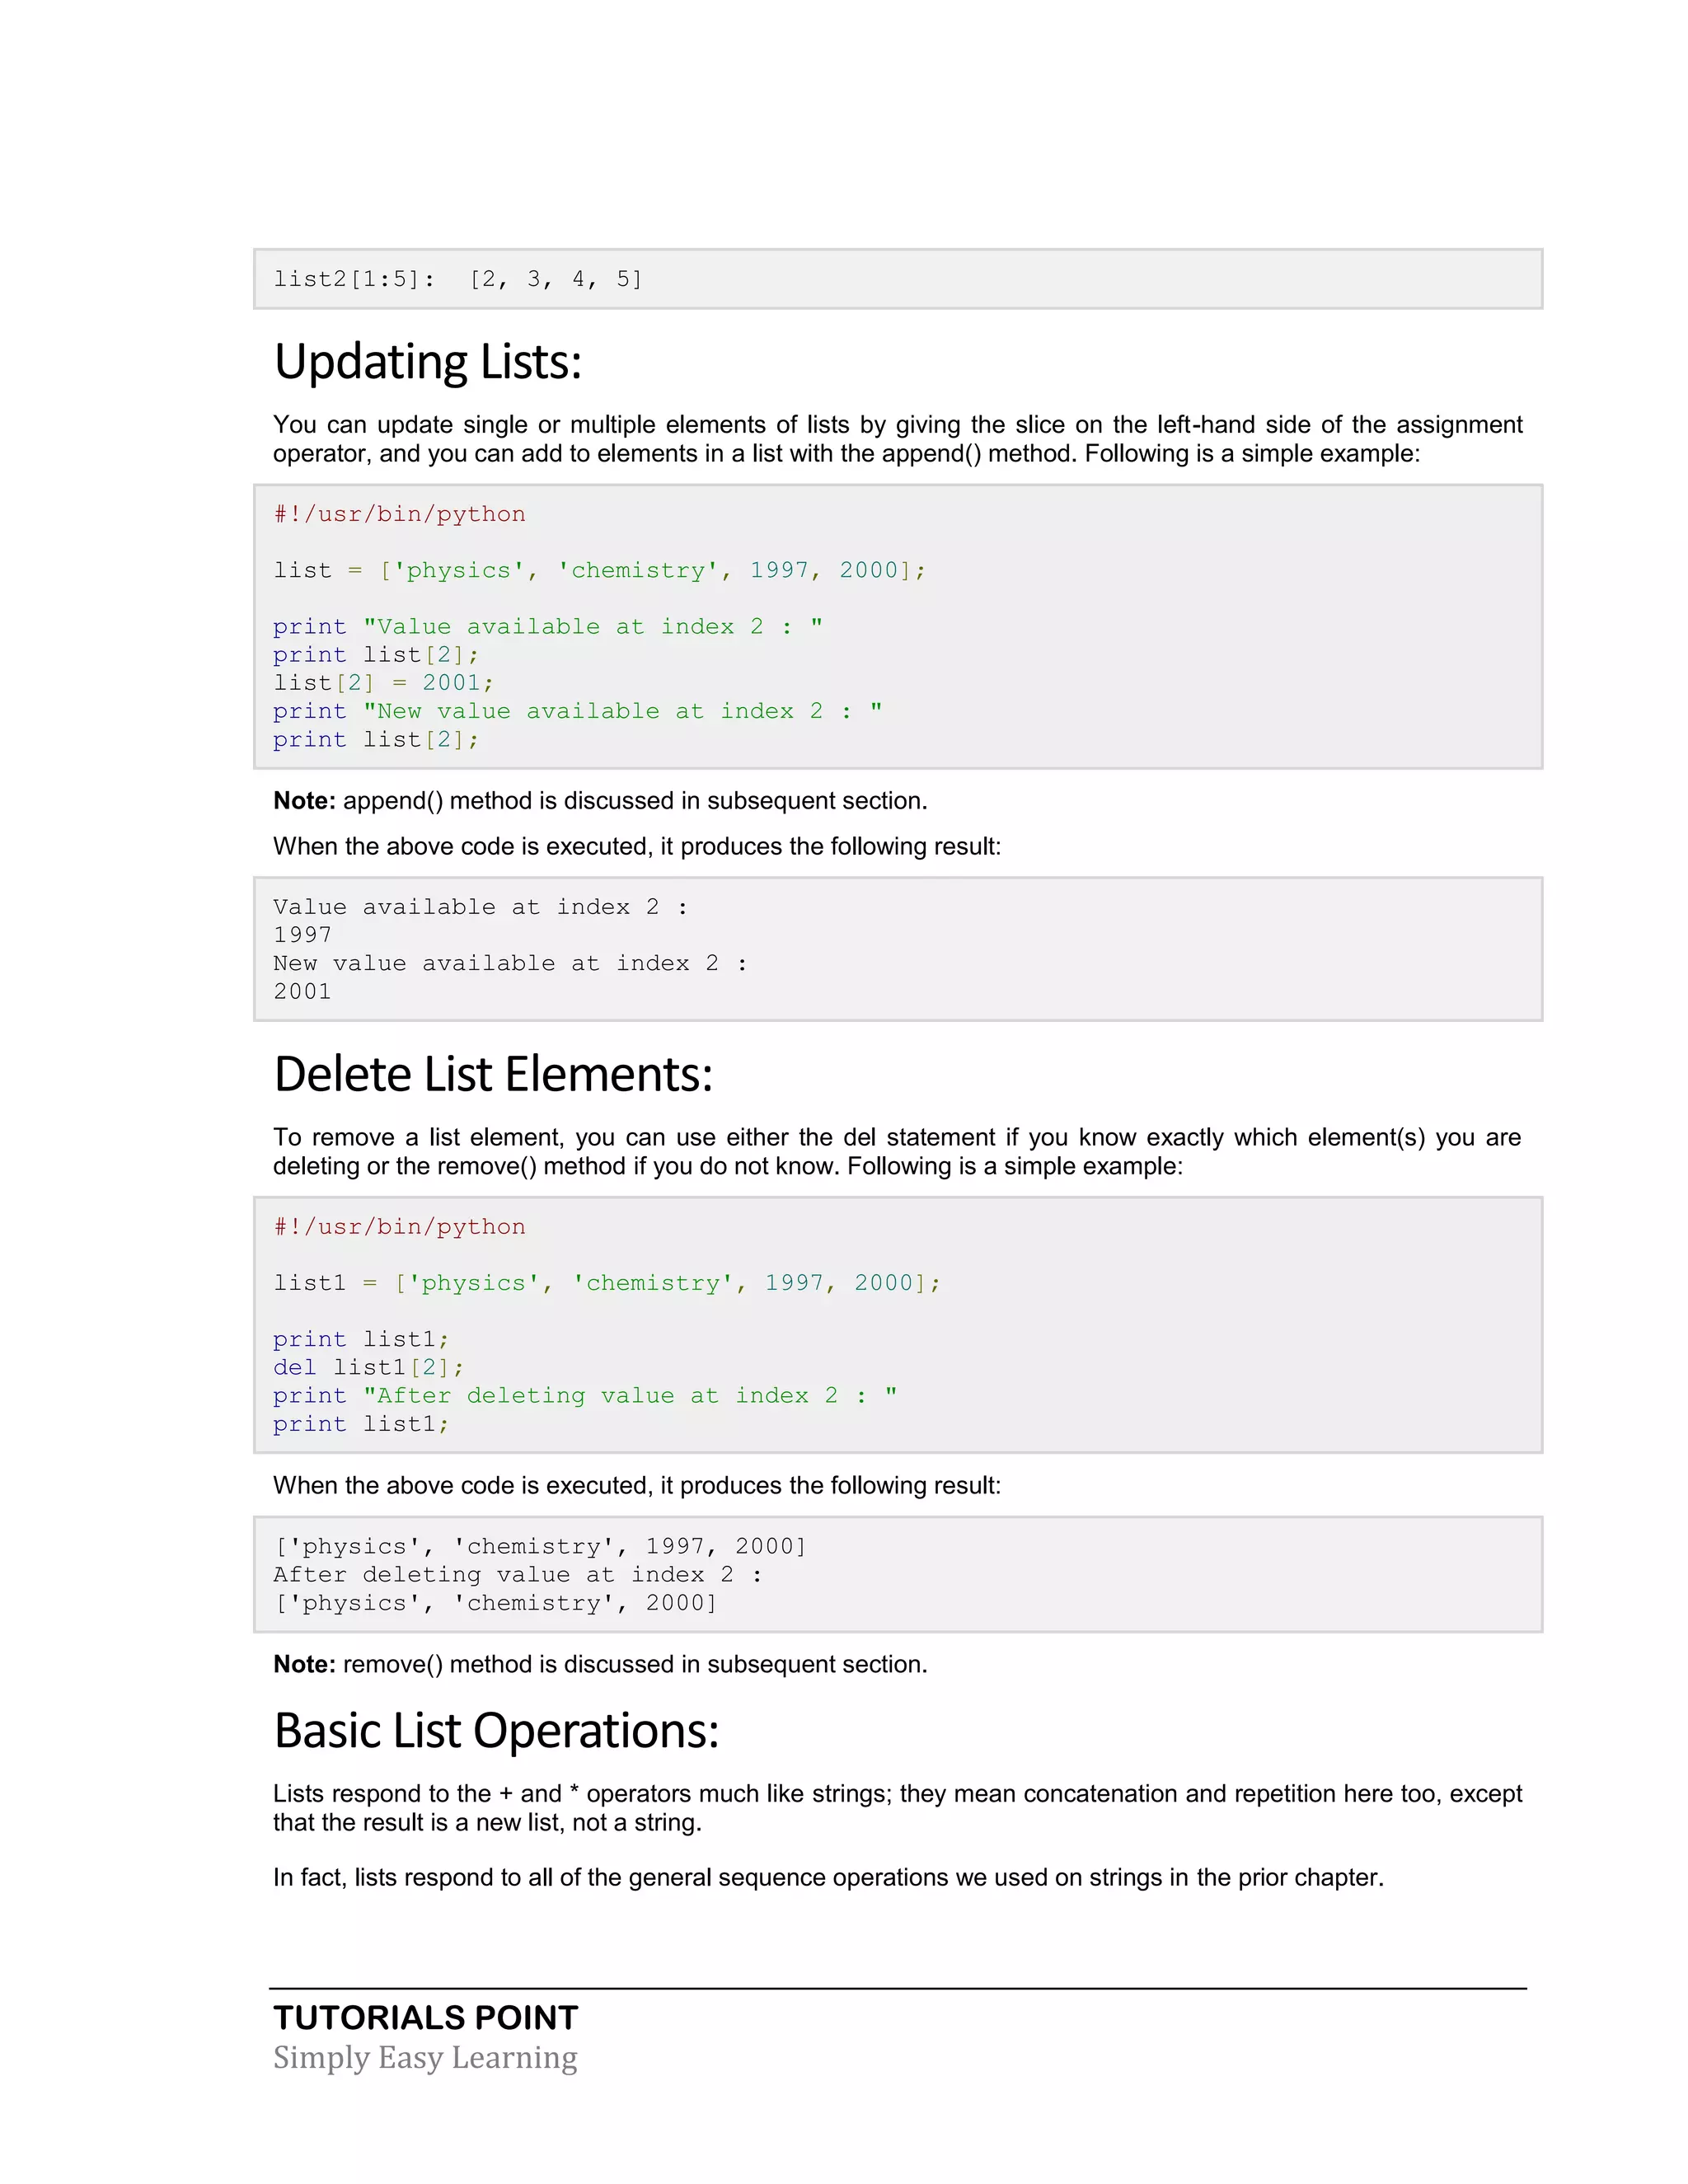Click the output line '2001' in the result box
Screen dimensions: 1688x2184
[x=302, y=991]
